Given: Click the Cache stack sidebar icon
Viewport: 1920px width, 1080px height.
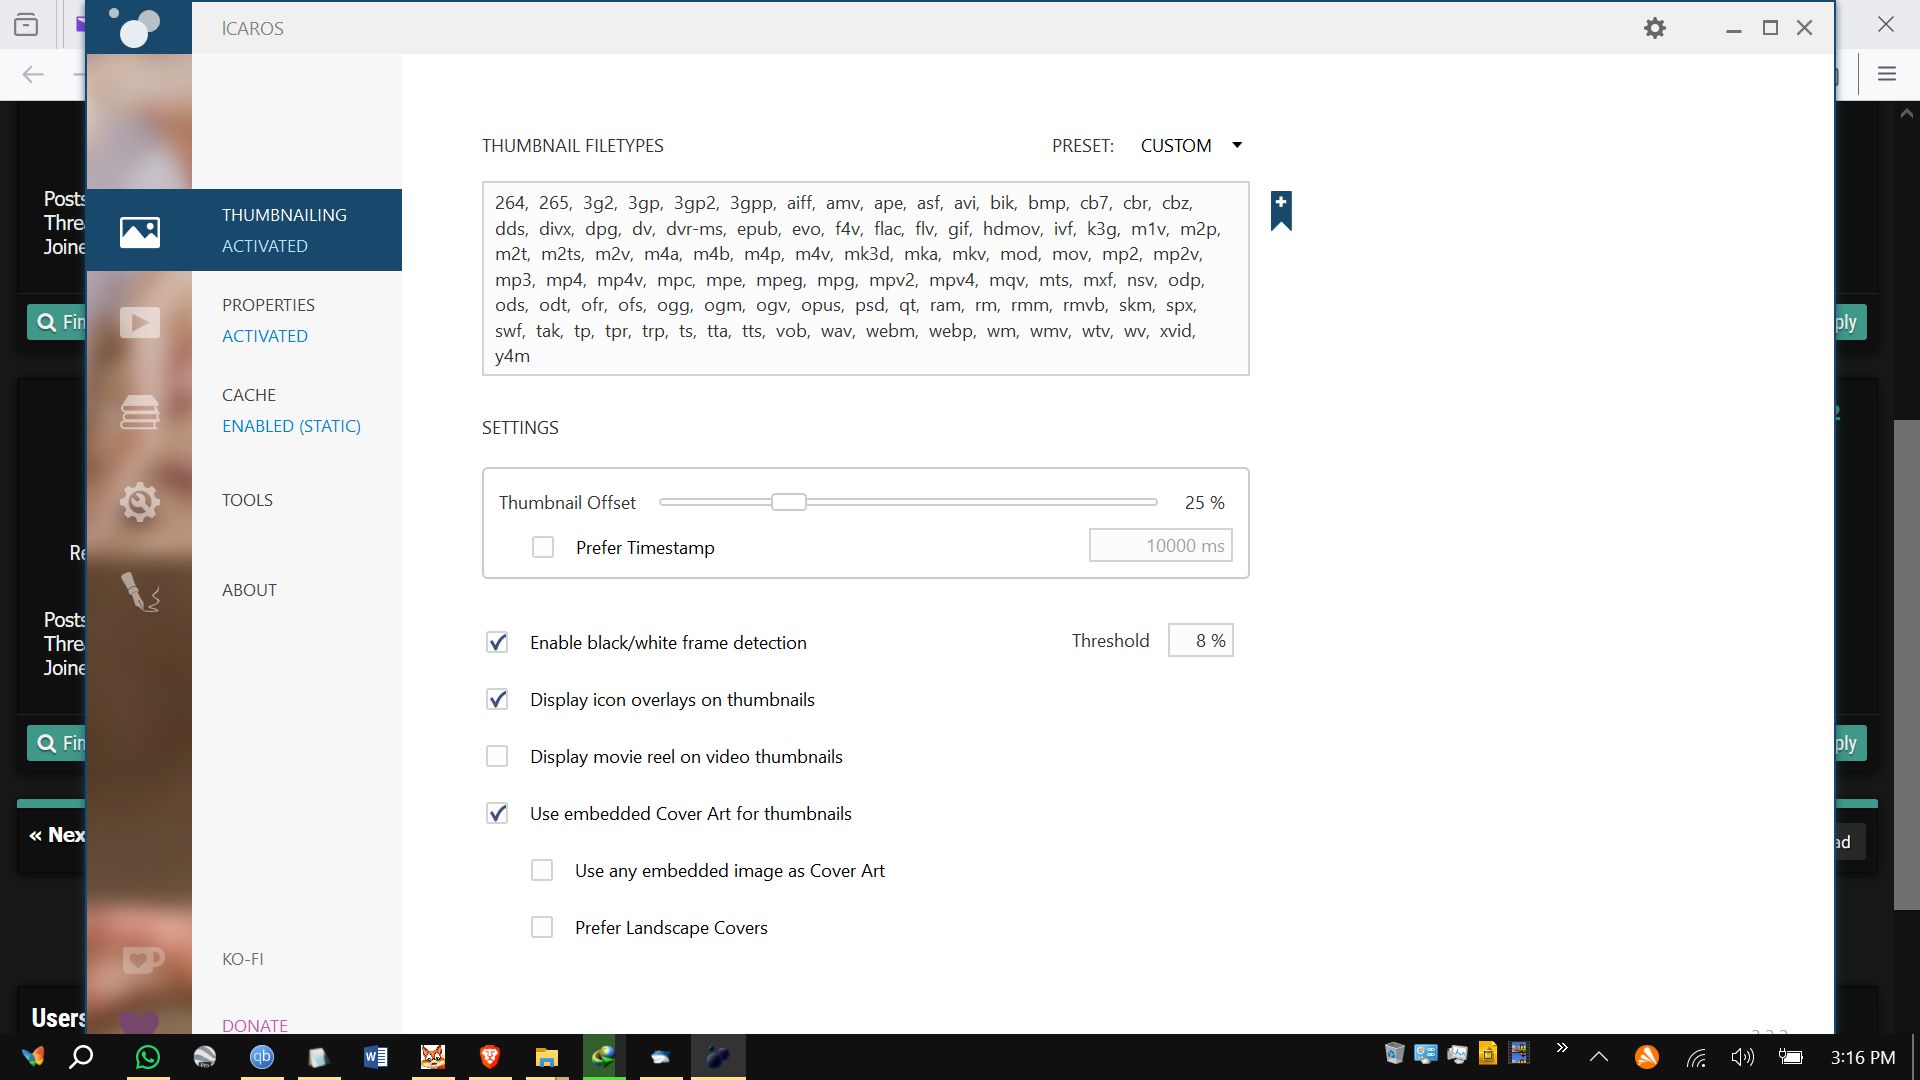Looking at the screenshot, I should 140,412.
